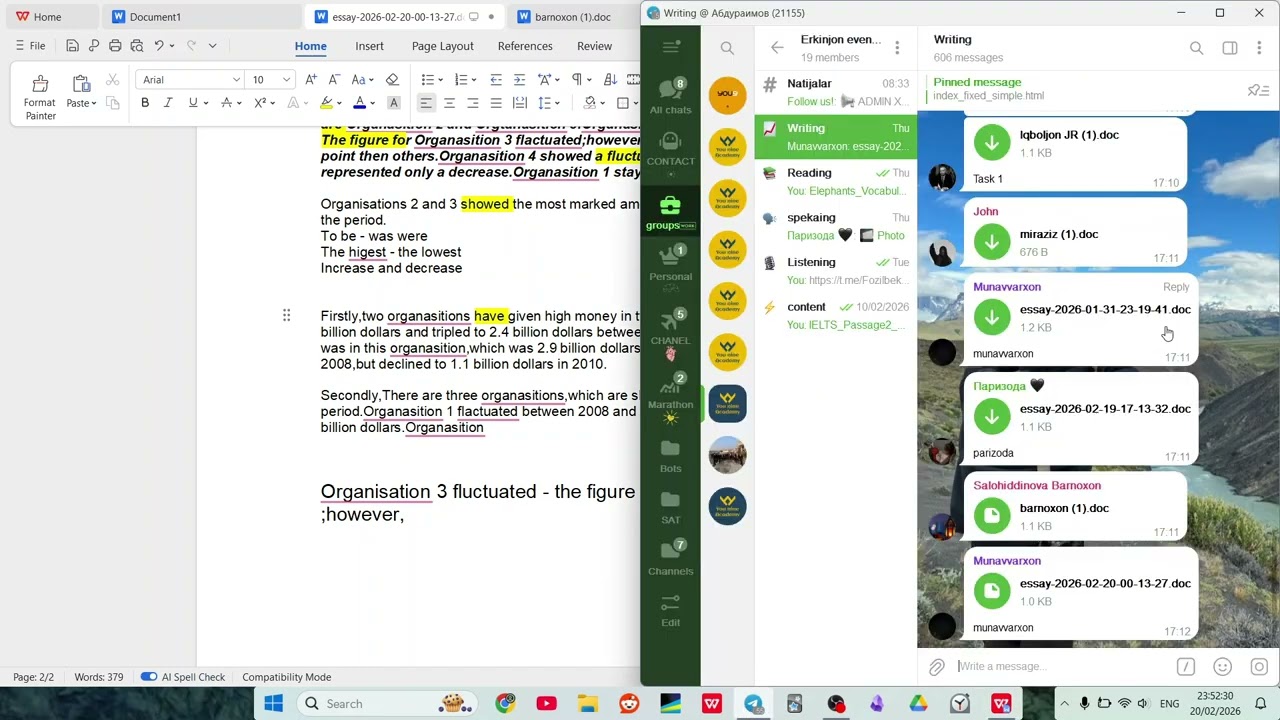1280x720 pixels.
Task: Click the attach paperclip icon in message box
Action: point(936,667)
